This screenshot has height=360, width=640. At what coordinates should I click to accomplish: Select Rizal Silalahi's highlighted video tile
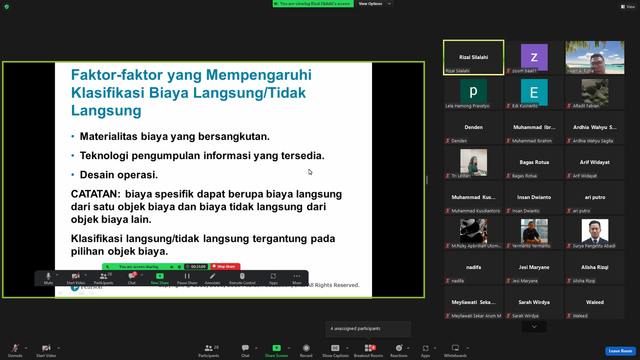pos(473,57)
